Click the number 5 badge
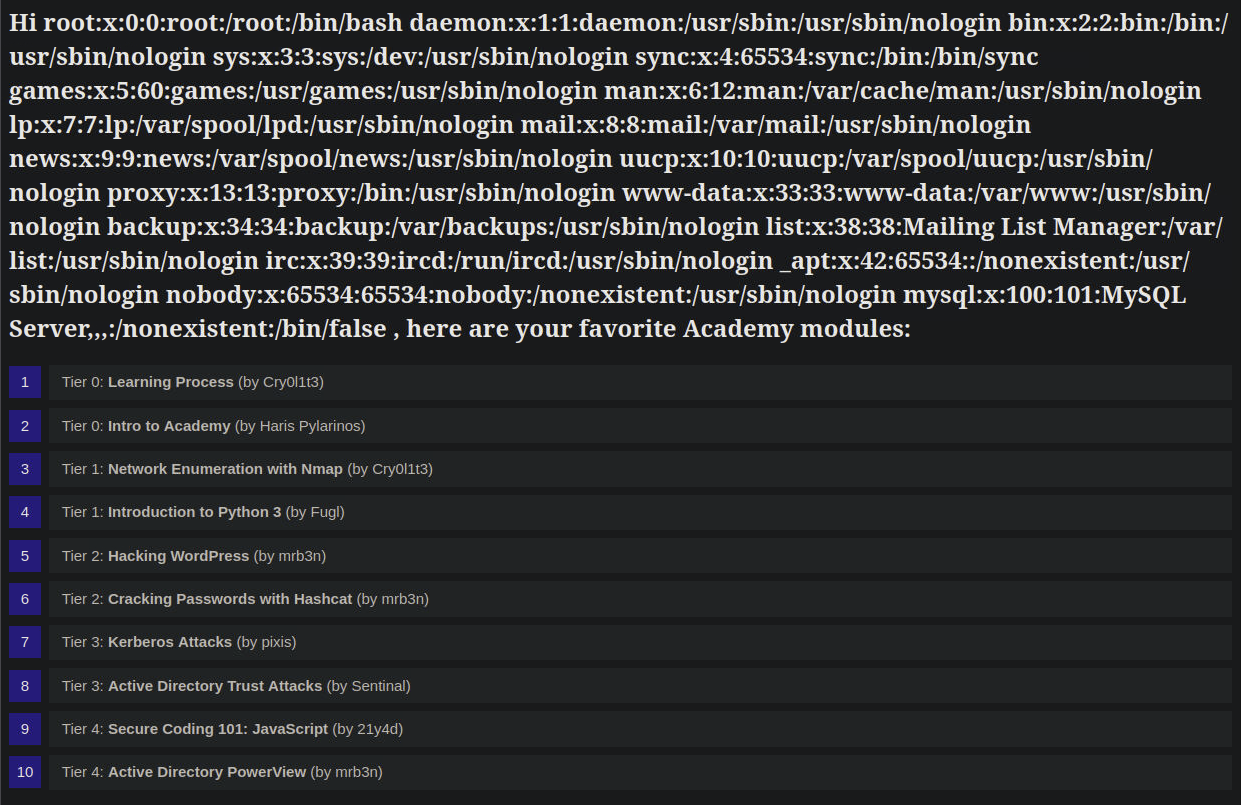Viewport: 1241px width, 805px height. click(x=25, y=556)
